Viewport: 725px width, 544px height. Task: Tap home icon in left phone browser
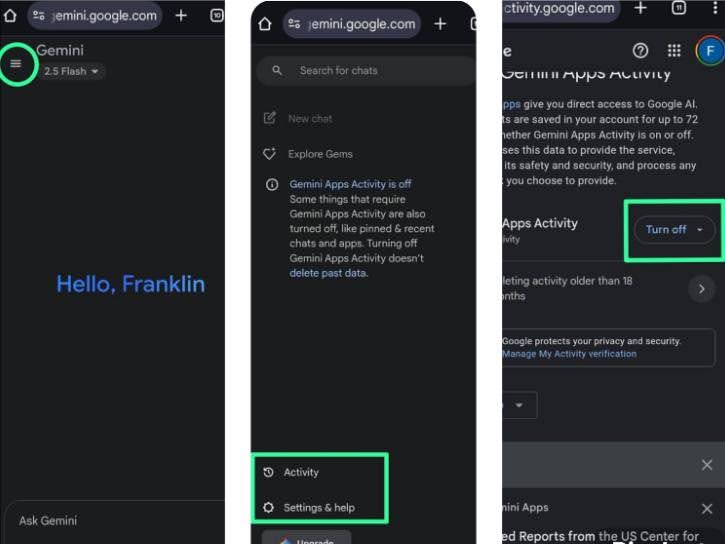click(10, 15)
